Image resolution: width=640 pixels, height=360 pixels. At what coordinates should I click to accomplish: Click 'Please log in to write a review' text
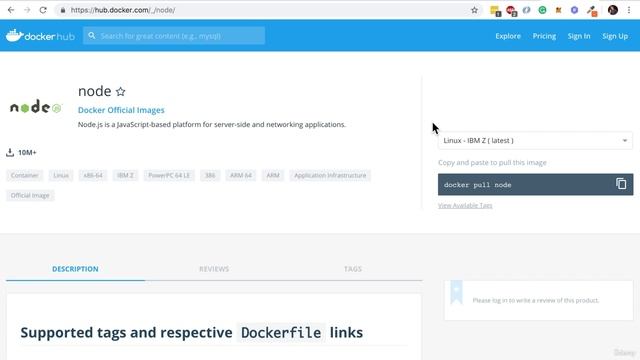click(536, 300)
